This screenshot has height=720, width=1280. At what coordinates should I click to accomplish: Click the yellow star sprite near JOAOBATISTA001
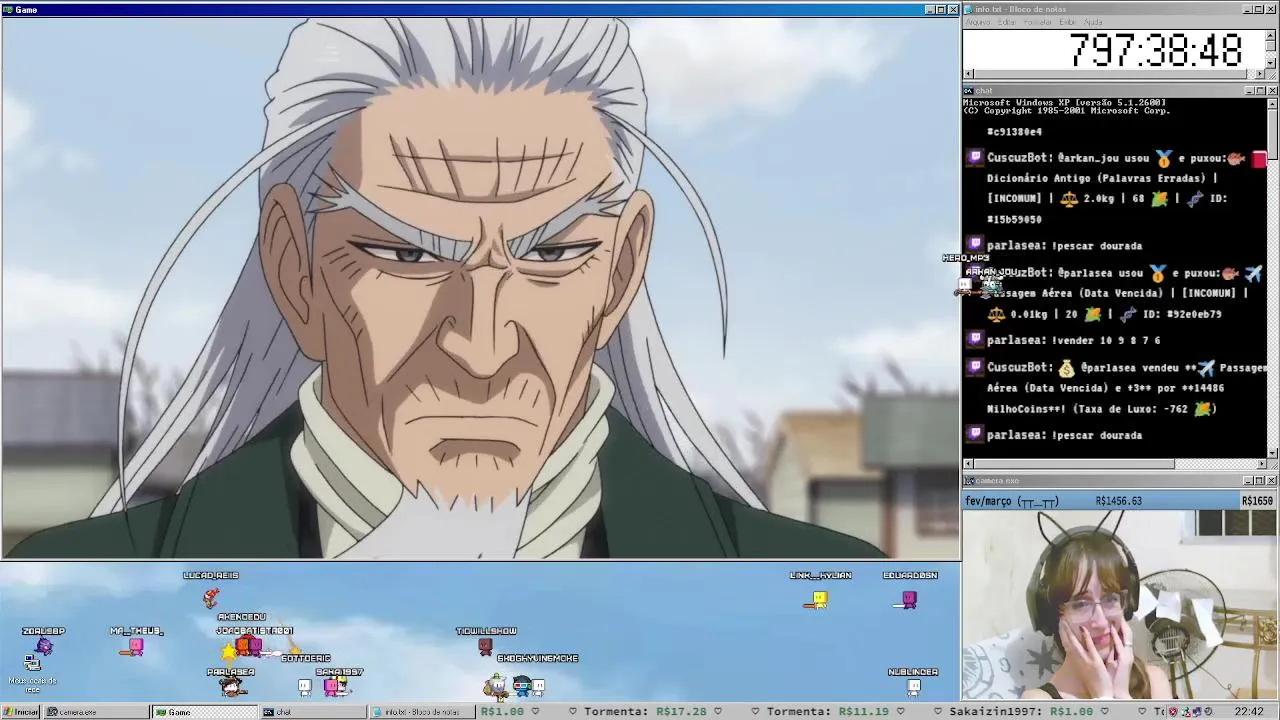(229, 652)
